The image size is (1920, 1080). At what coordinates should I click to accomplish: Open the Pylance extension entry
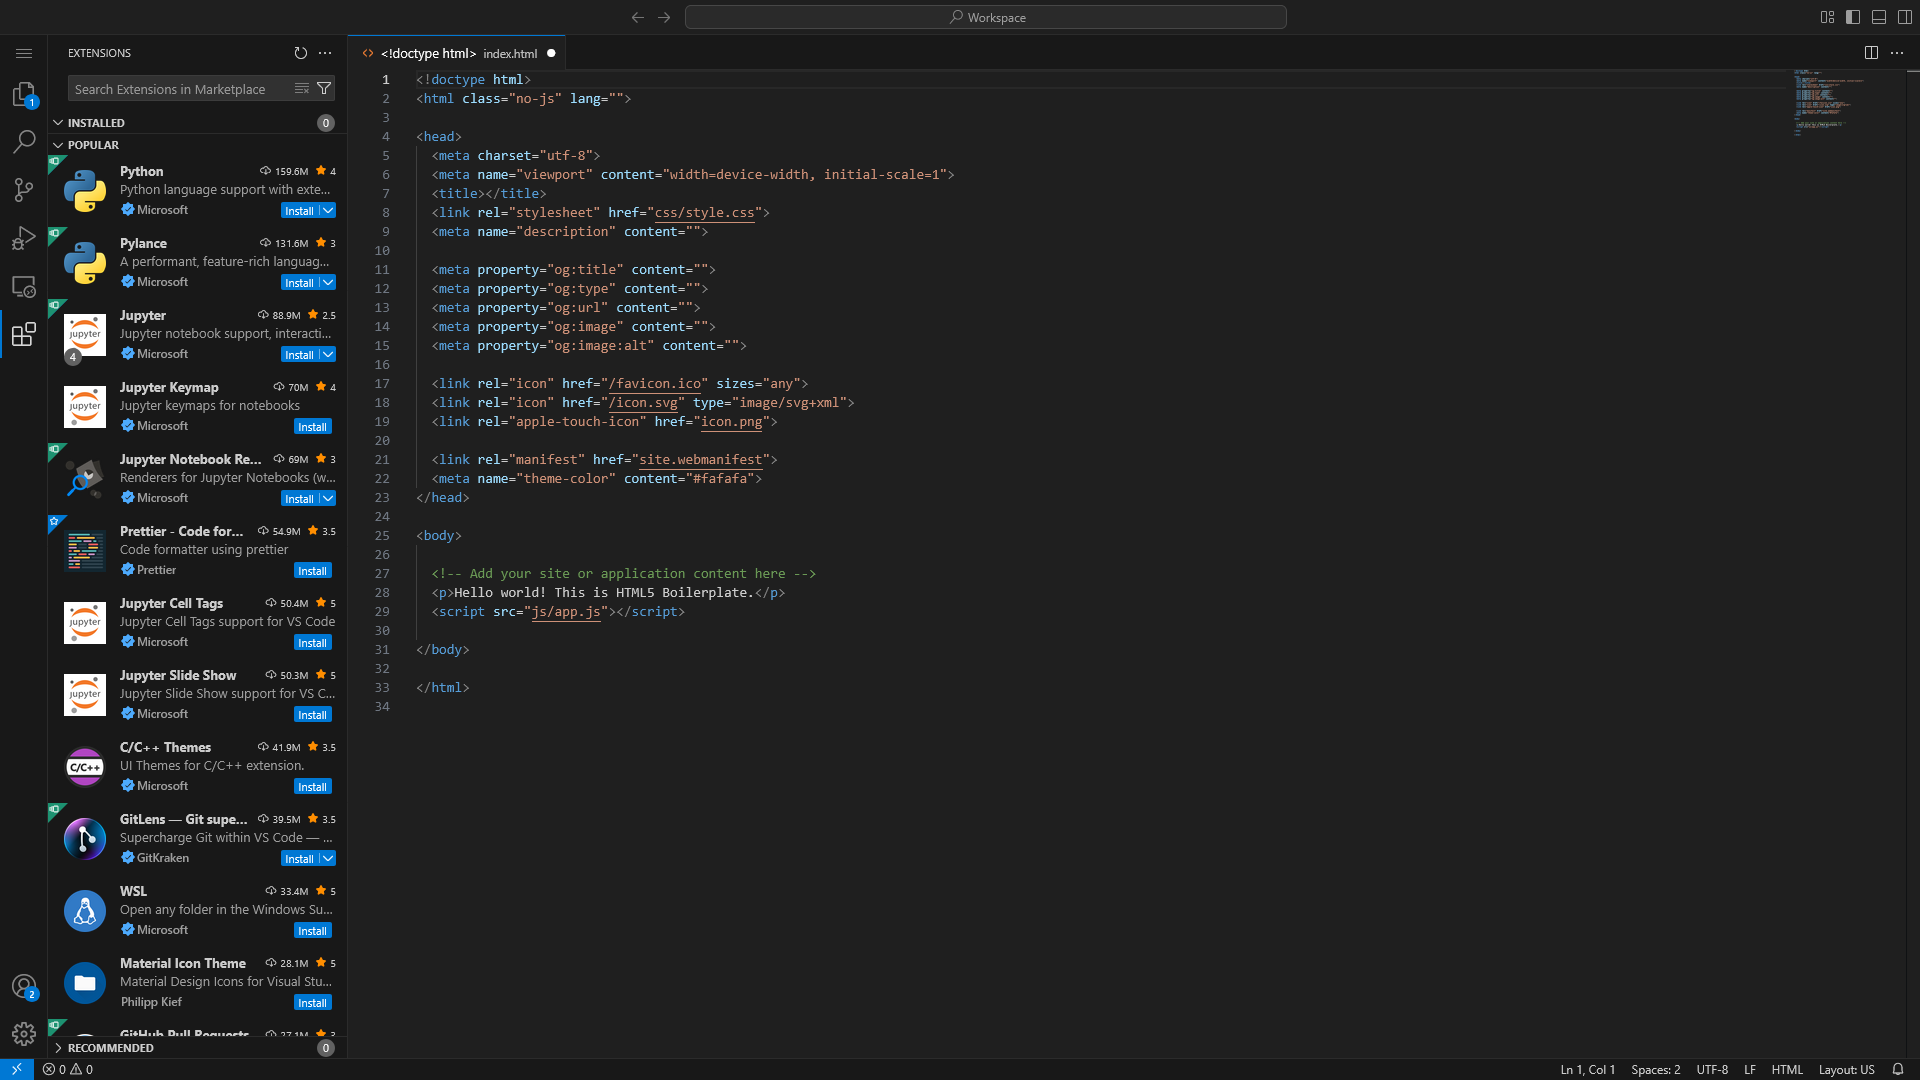coord(198,262)
